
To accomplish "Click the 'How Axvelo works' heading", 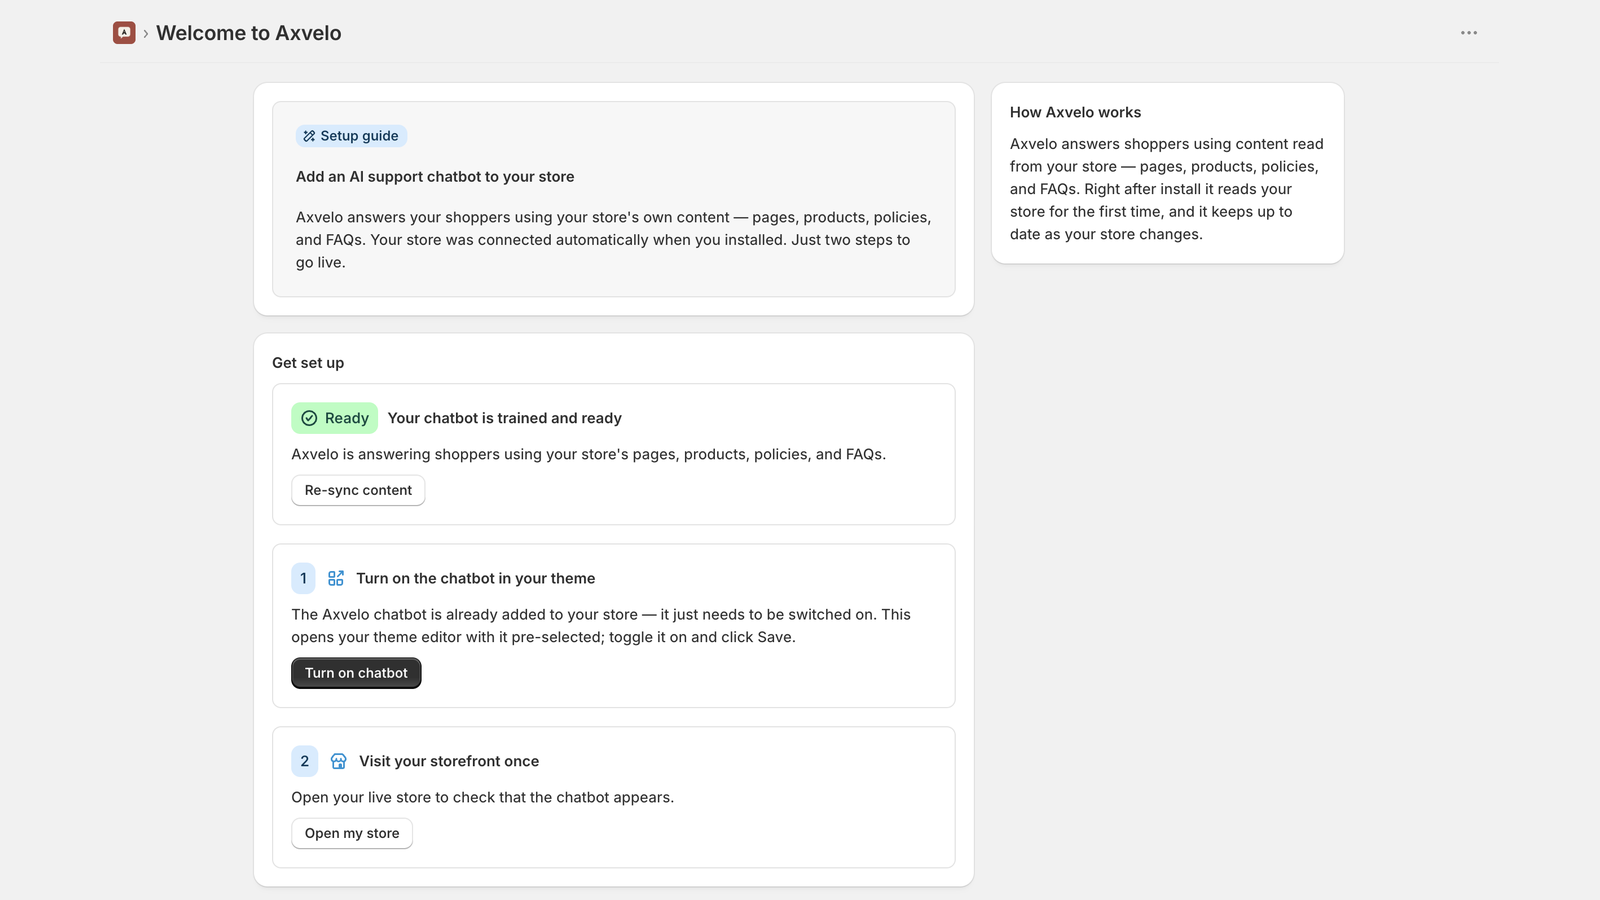I will click(x=1075, y=112).
